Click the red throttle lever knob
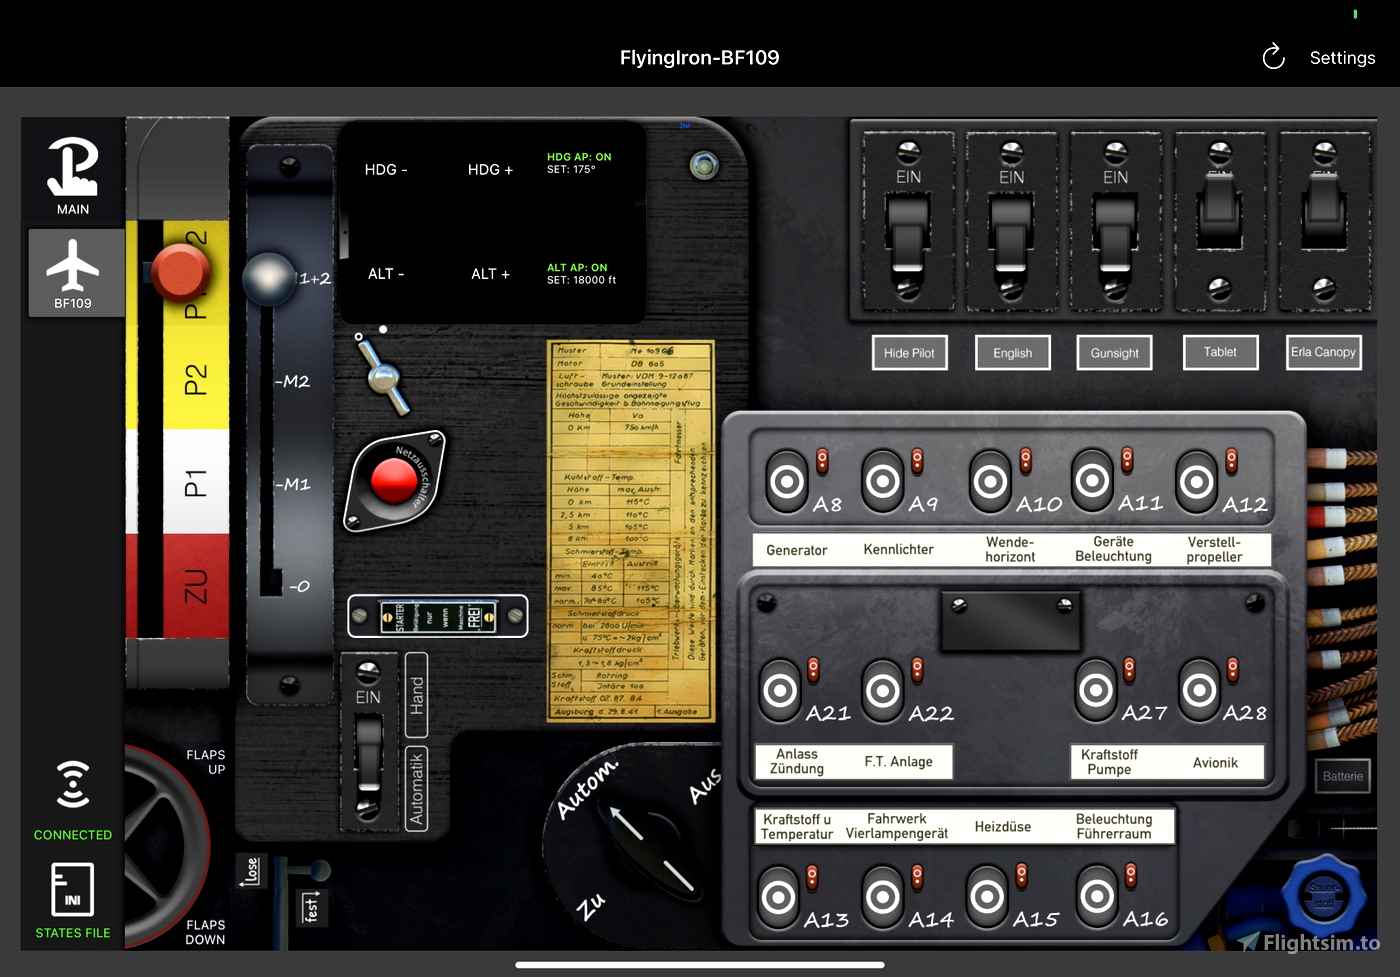 (179, 272)
